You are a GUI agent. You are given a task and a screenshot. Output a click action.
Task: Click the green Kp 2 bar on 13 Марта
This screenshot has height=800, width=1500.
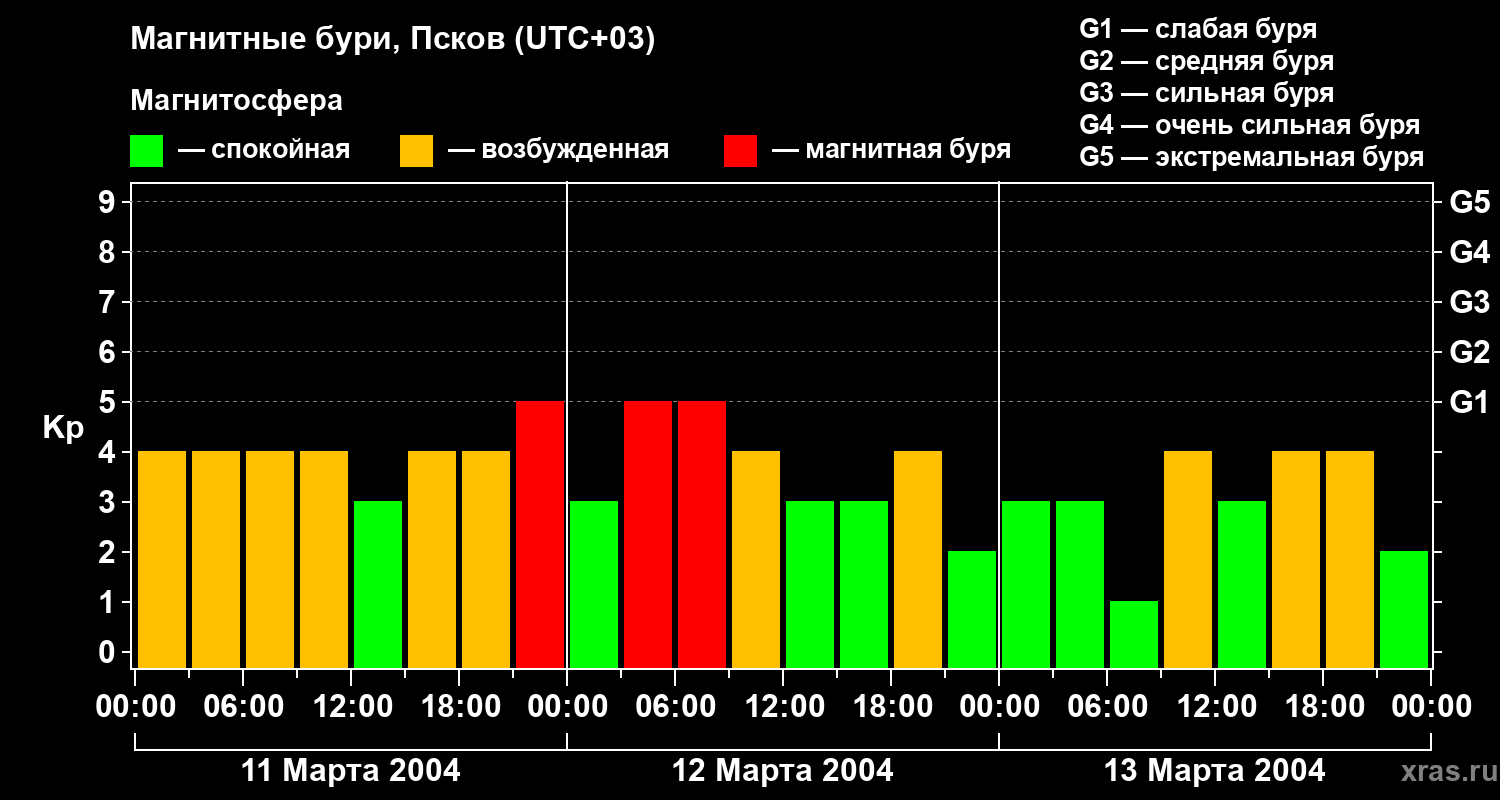[x=1404, y=609]
